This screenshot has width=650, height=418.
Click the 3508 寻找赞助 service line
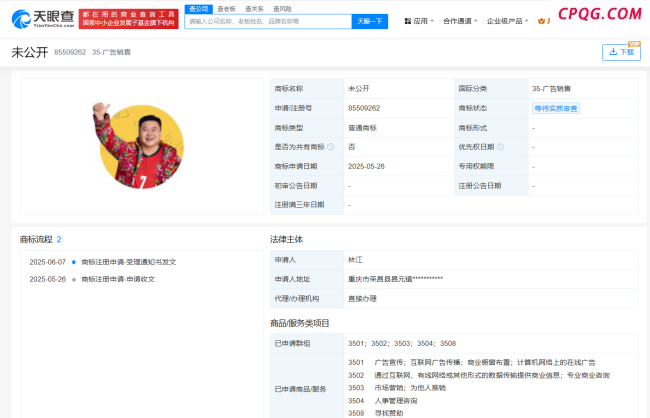click(x=376, y=413)
